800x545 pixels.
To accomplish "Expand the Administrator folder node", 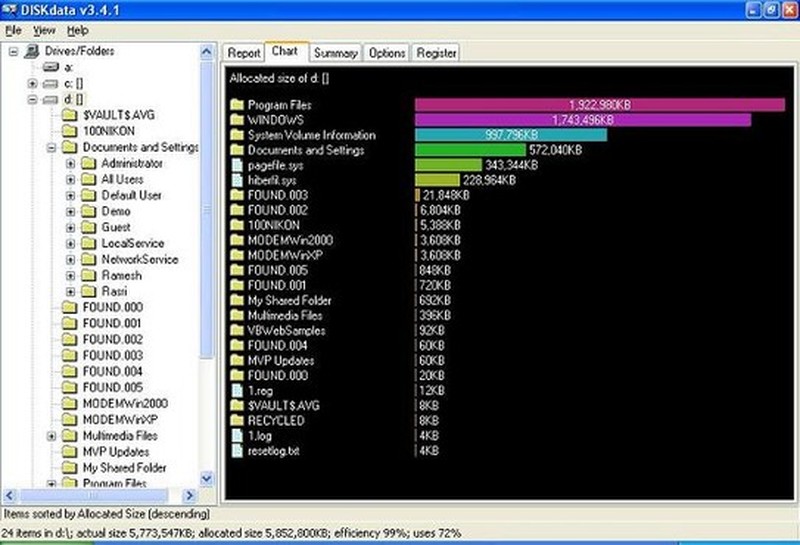I will 70,164.
